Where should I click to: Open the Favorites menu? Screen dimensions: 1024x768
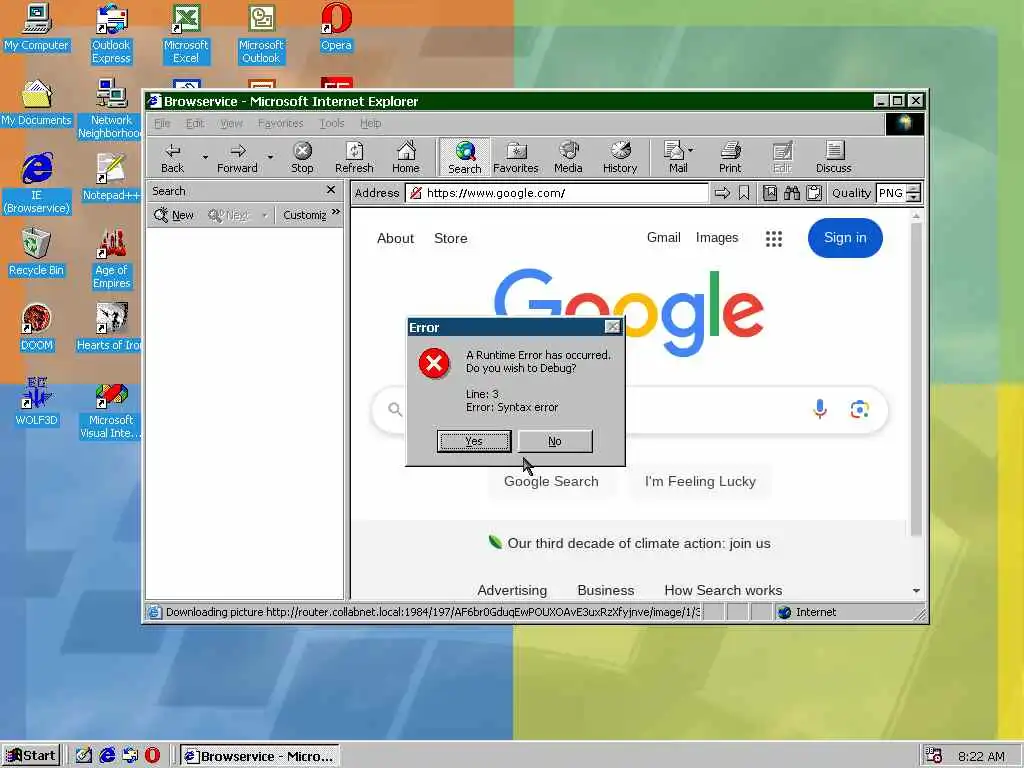(281, 123)
